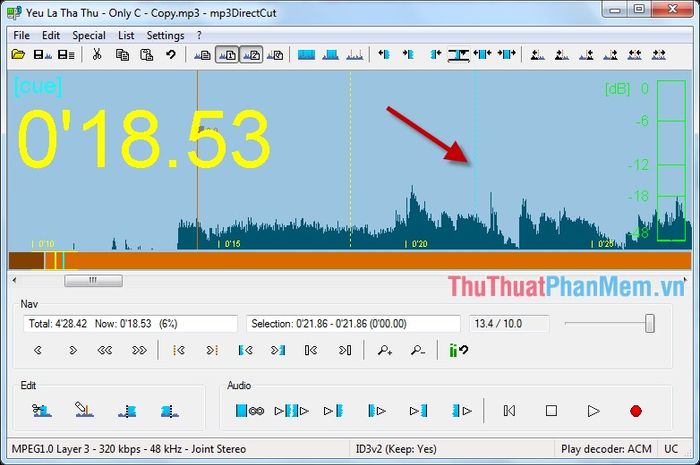Click the Open file folder icon
The image size is (700, 465).
coord(18,55)
